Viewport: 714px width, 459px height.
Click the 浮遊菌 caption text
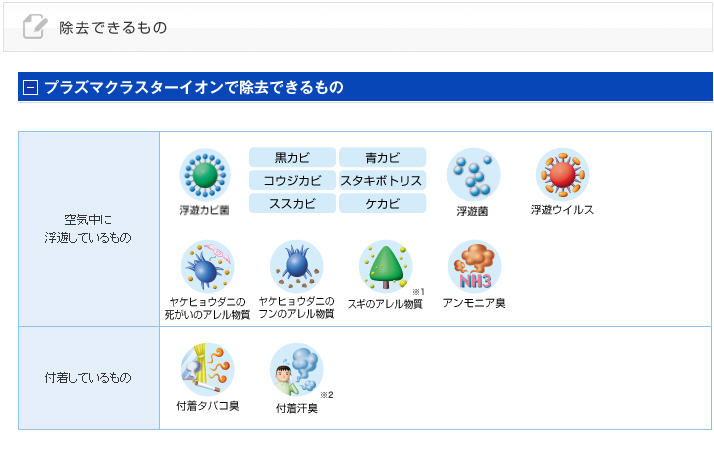coord(473,211)
